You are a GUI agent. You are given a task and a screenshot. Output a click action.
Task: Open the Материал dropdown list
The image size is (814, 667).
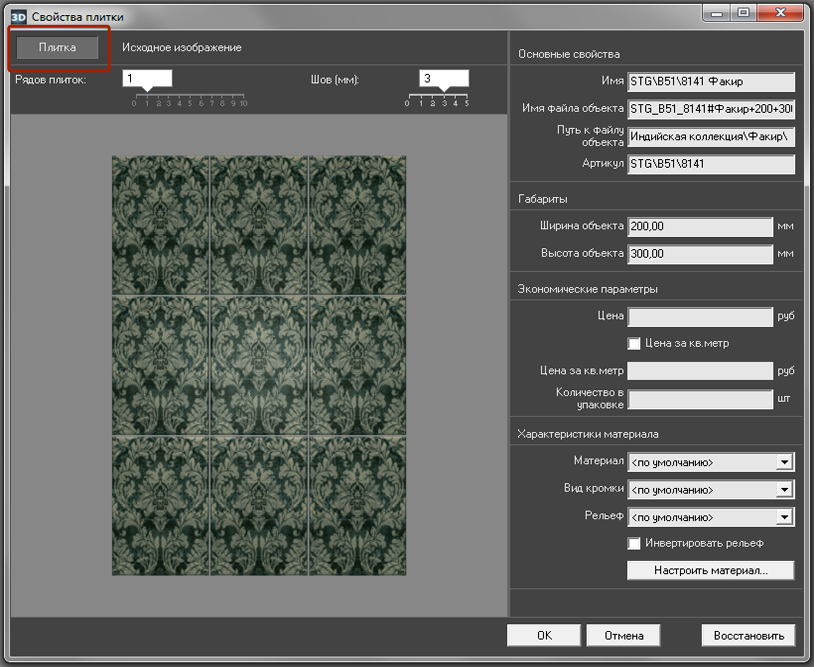pyautogui.click(x=784, y=462)
